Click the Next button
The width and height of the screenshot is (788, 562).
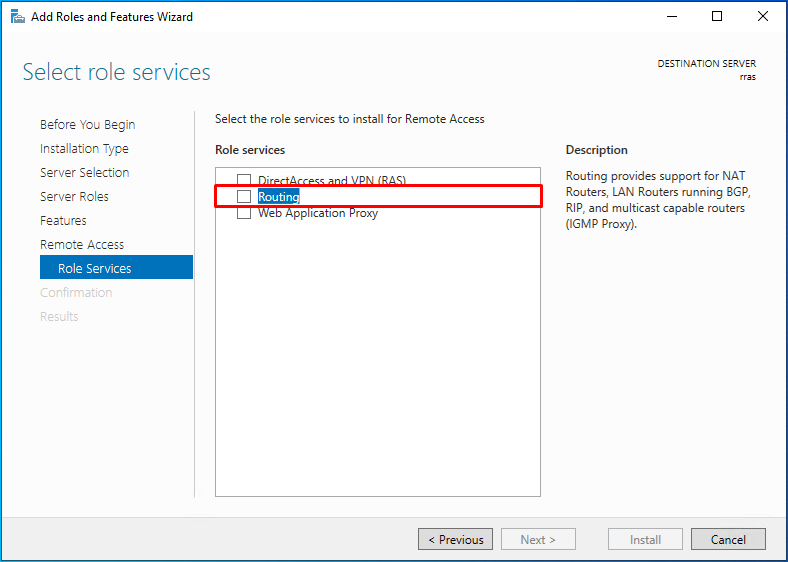coord(538,539)
